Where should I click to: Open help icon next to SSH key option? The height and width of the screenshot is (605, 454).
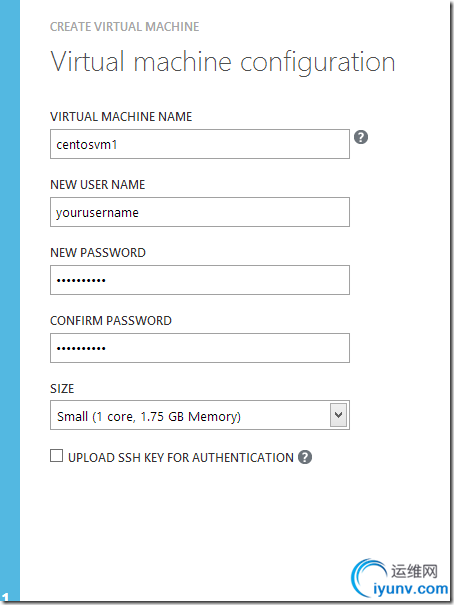point(305,457)
